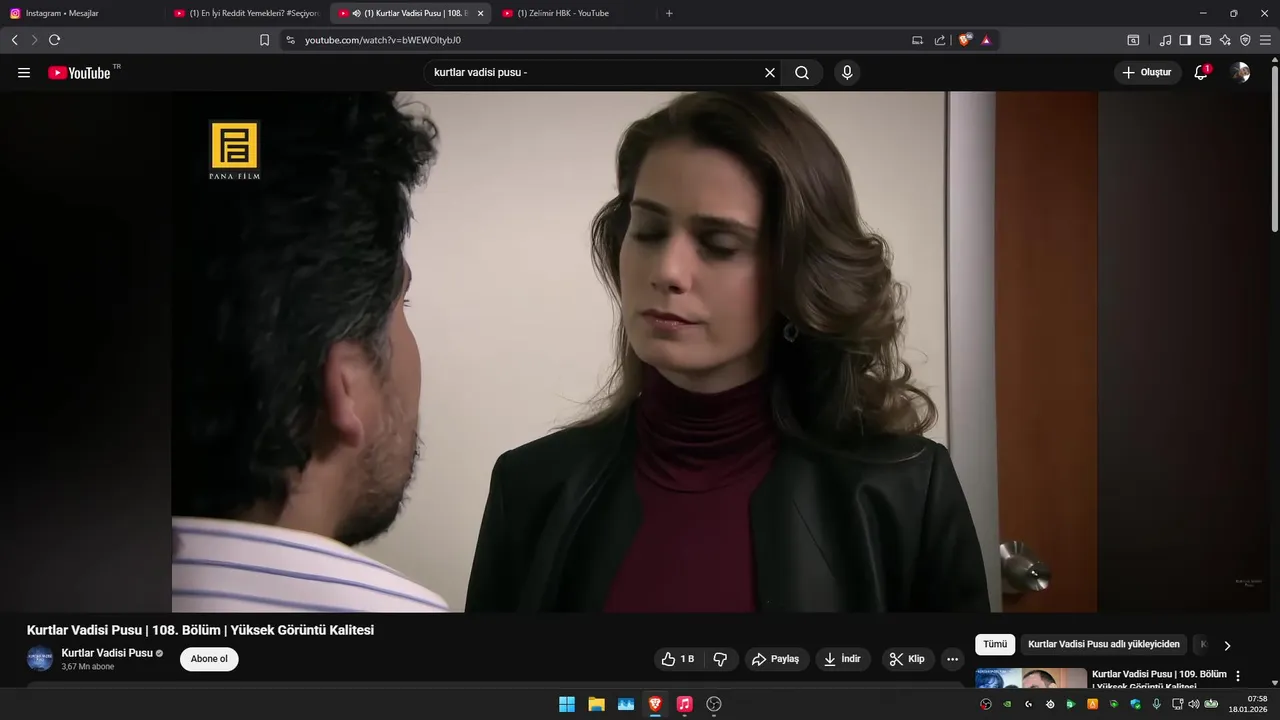This screenshot has width=1280, height=720.
Task: Clear the search box text with X
Action: (770, 73)
